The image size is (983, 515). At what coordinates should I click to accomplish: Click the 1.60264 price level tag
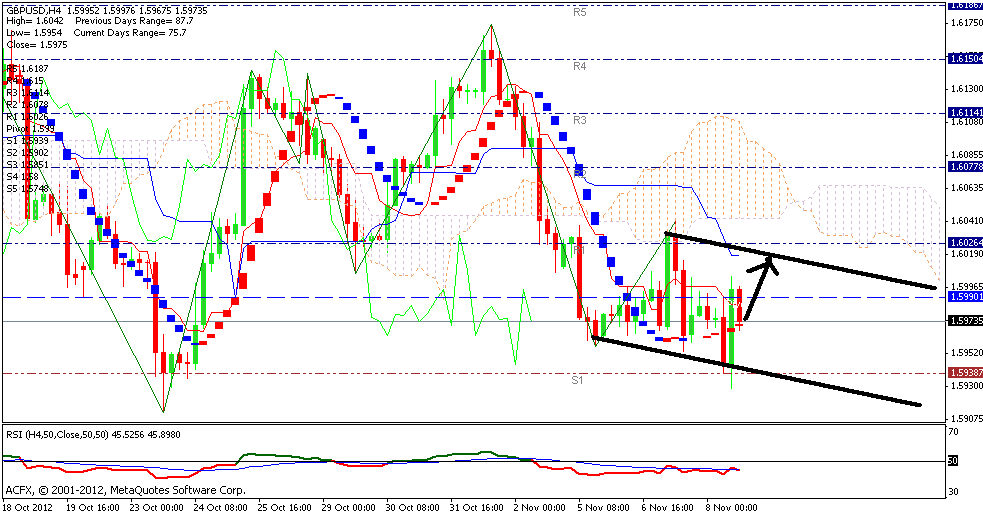965,242
